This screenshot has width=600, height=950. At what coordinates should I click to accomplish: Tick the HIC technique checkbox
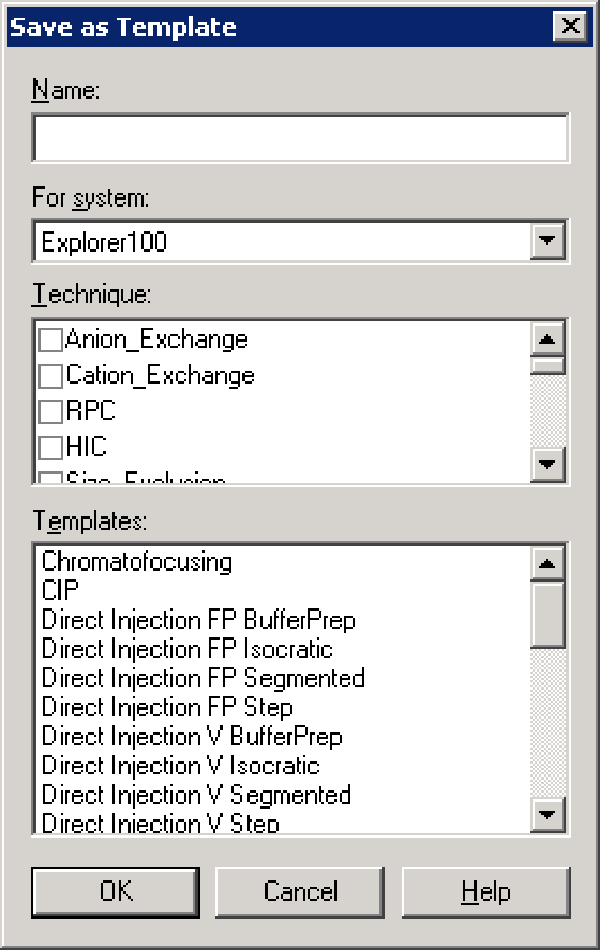(50, 447)
